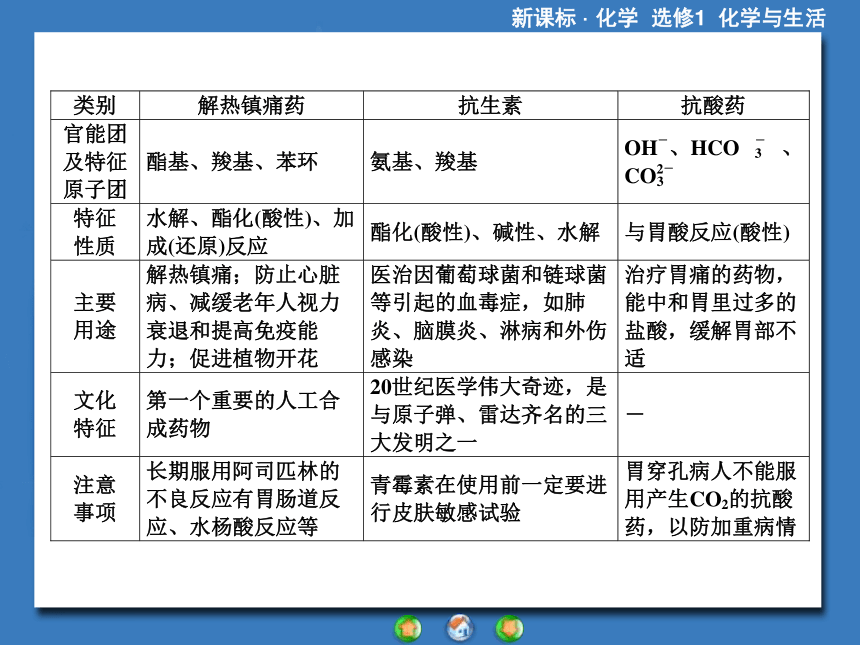Screen dimensions: 860x645
Task: Click the '解热镇痛药' column header
Action: point(251,105)
